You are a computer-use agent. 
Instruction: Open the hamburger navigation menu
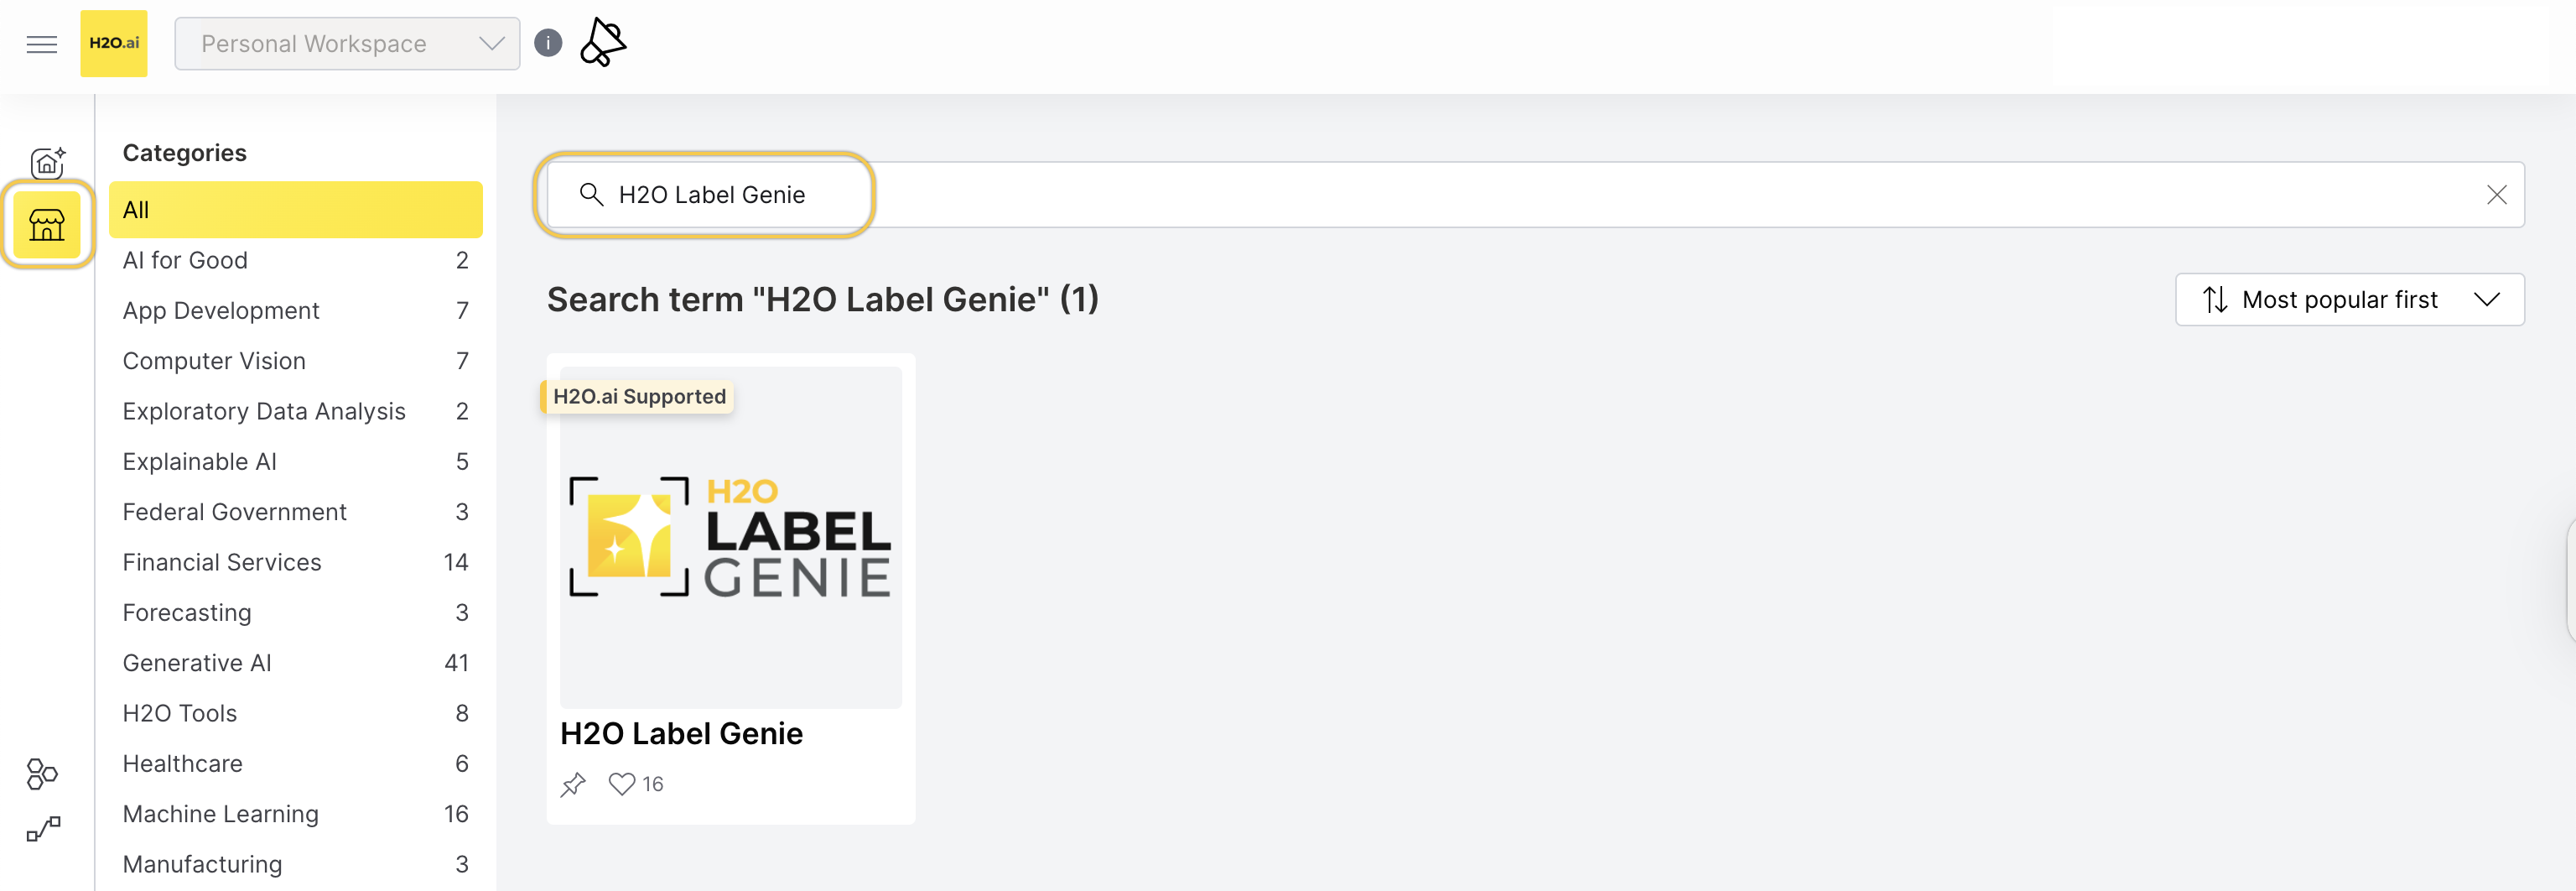pyautogui.click(x=41, y=44)
